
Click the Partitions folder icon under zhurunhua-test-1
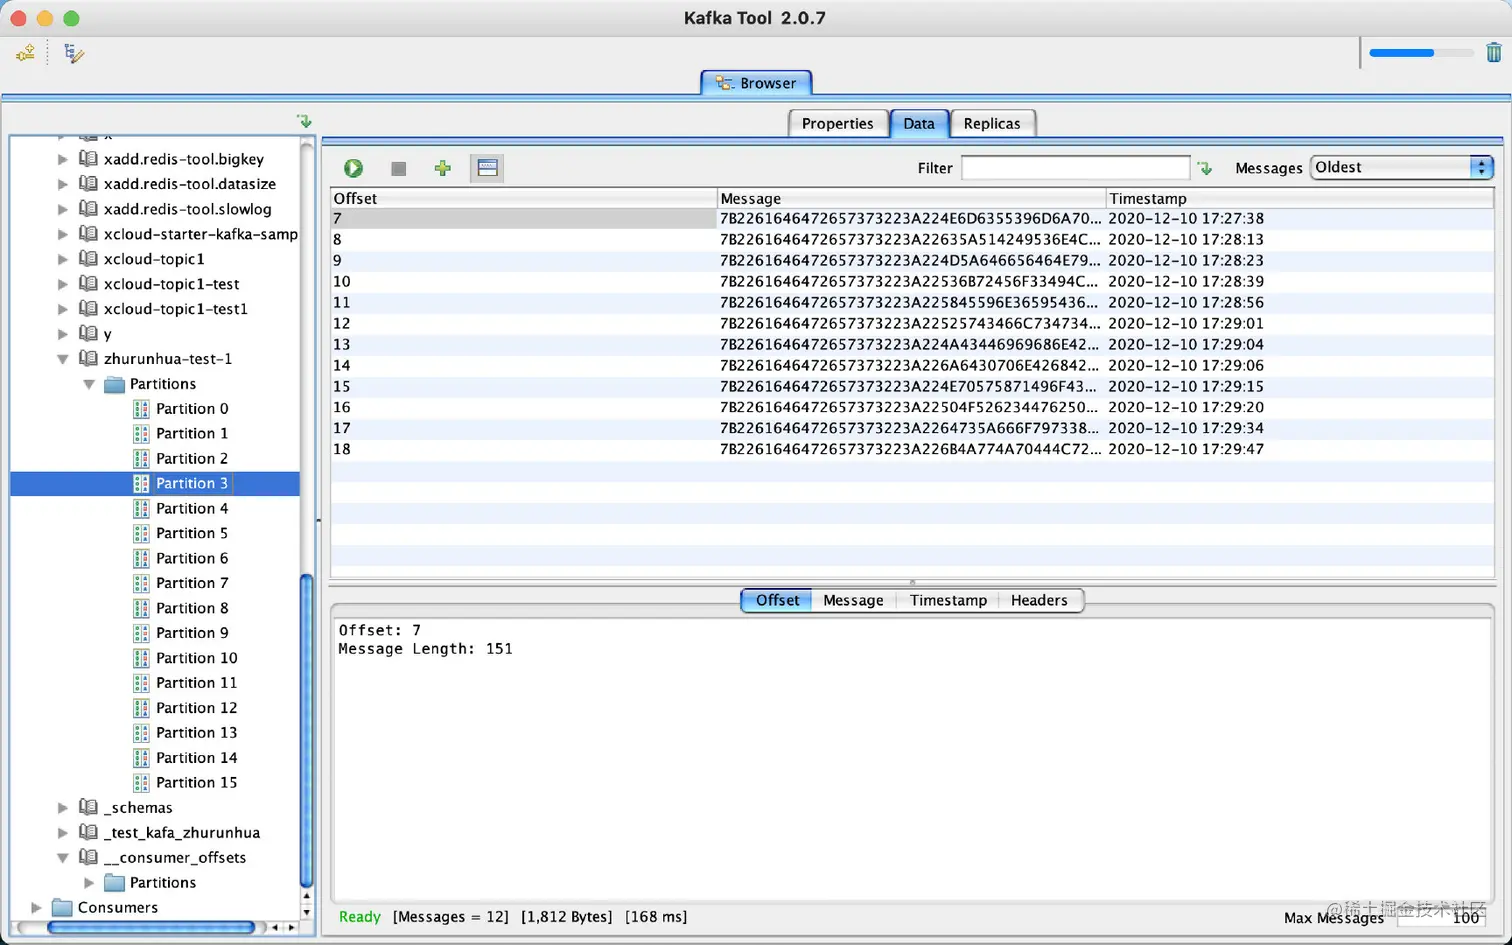point(114,384)
